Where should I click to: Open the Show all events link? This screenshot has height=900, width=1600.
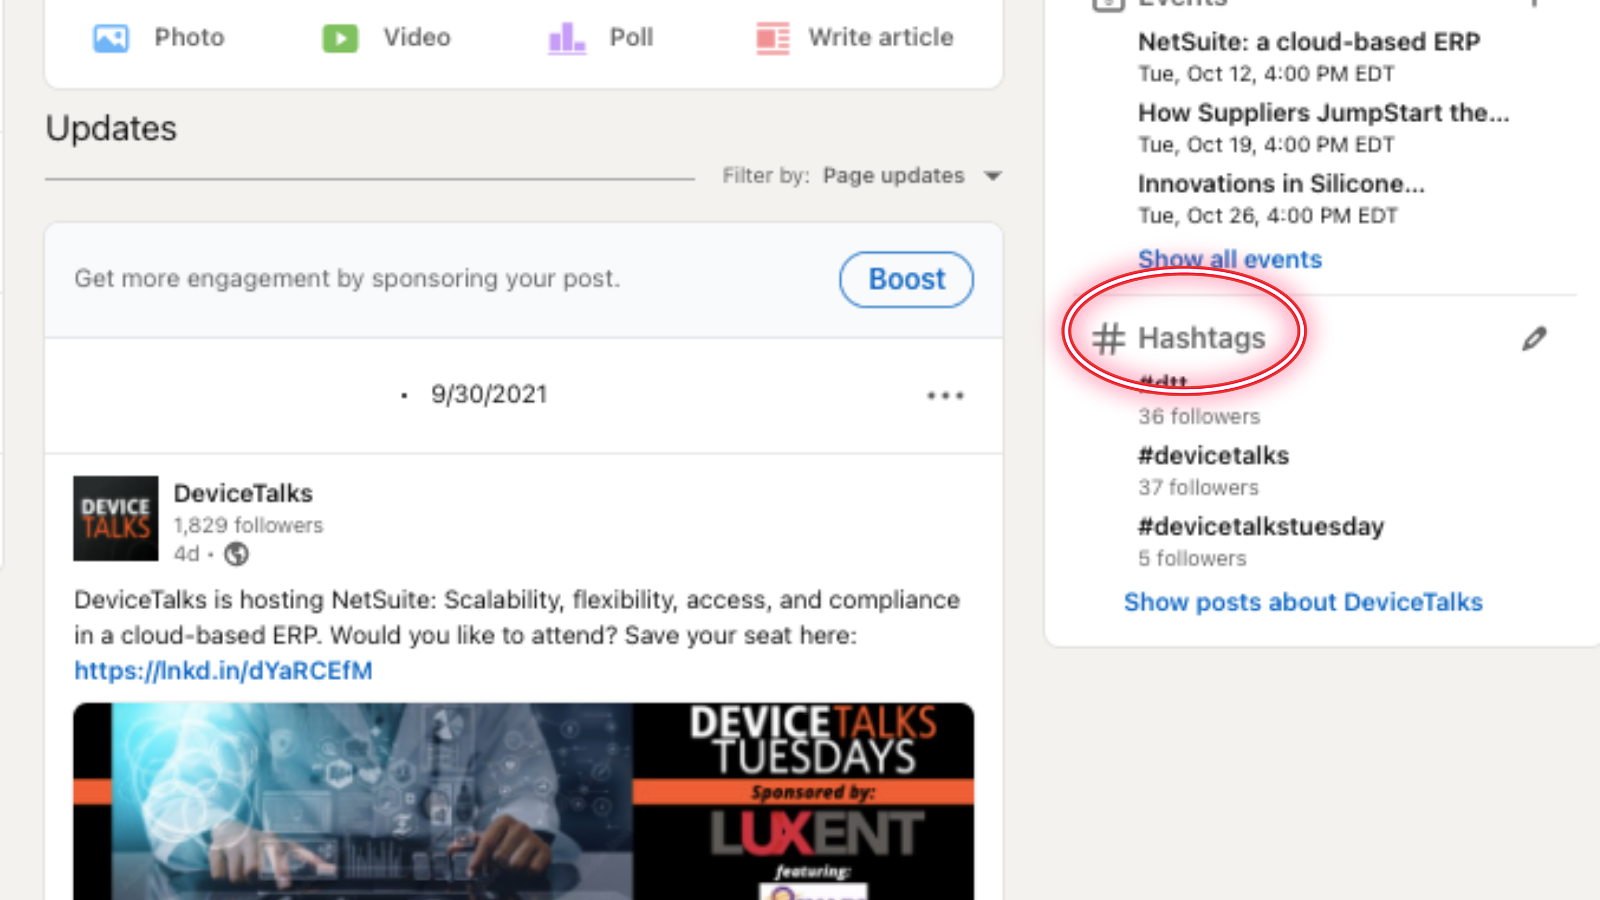coord(1230,259)
